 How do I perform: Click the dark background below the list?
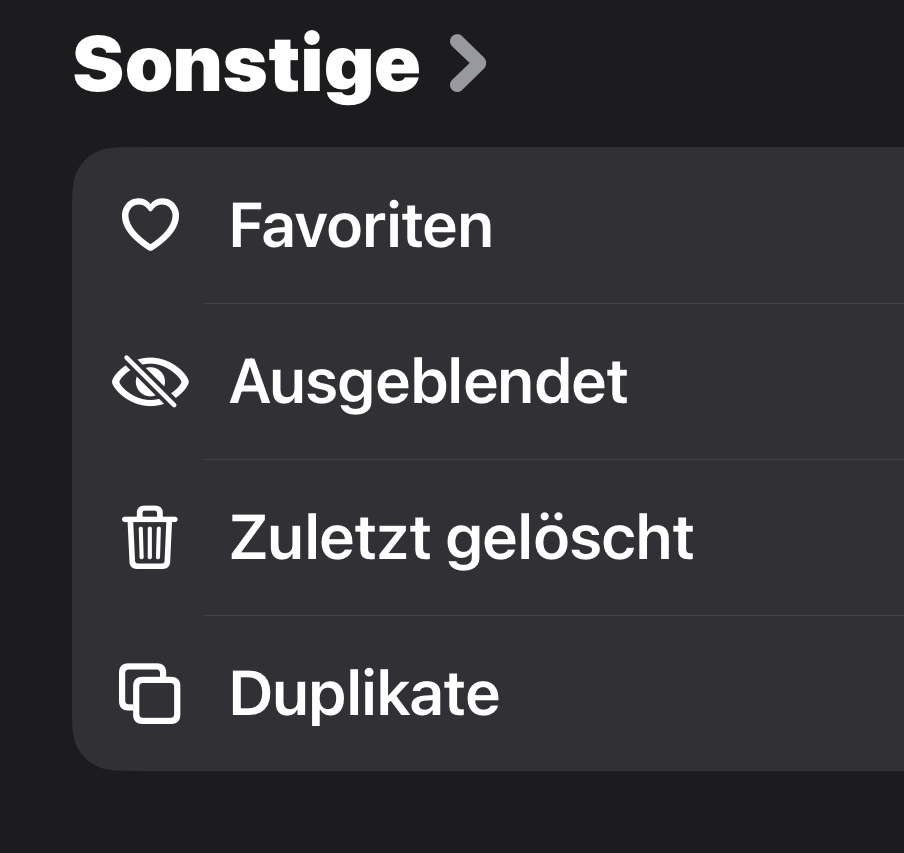point(450,812)
